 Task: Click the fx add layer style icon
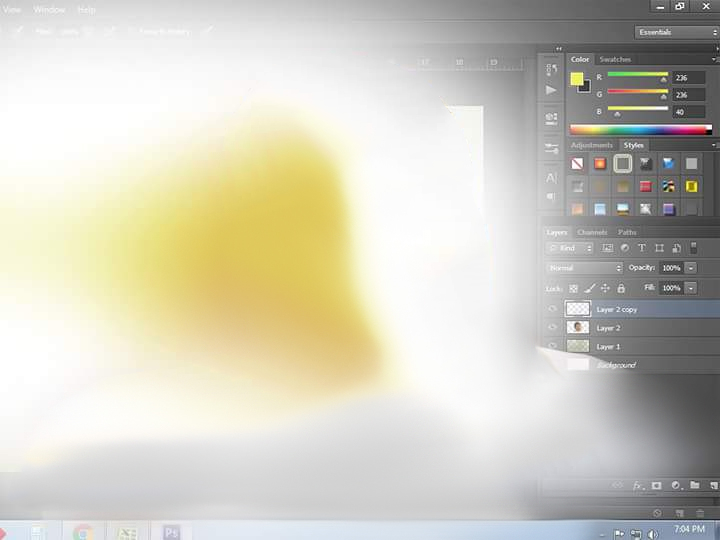(637, 486)
